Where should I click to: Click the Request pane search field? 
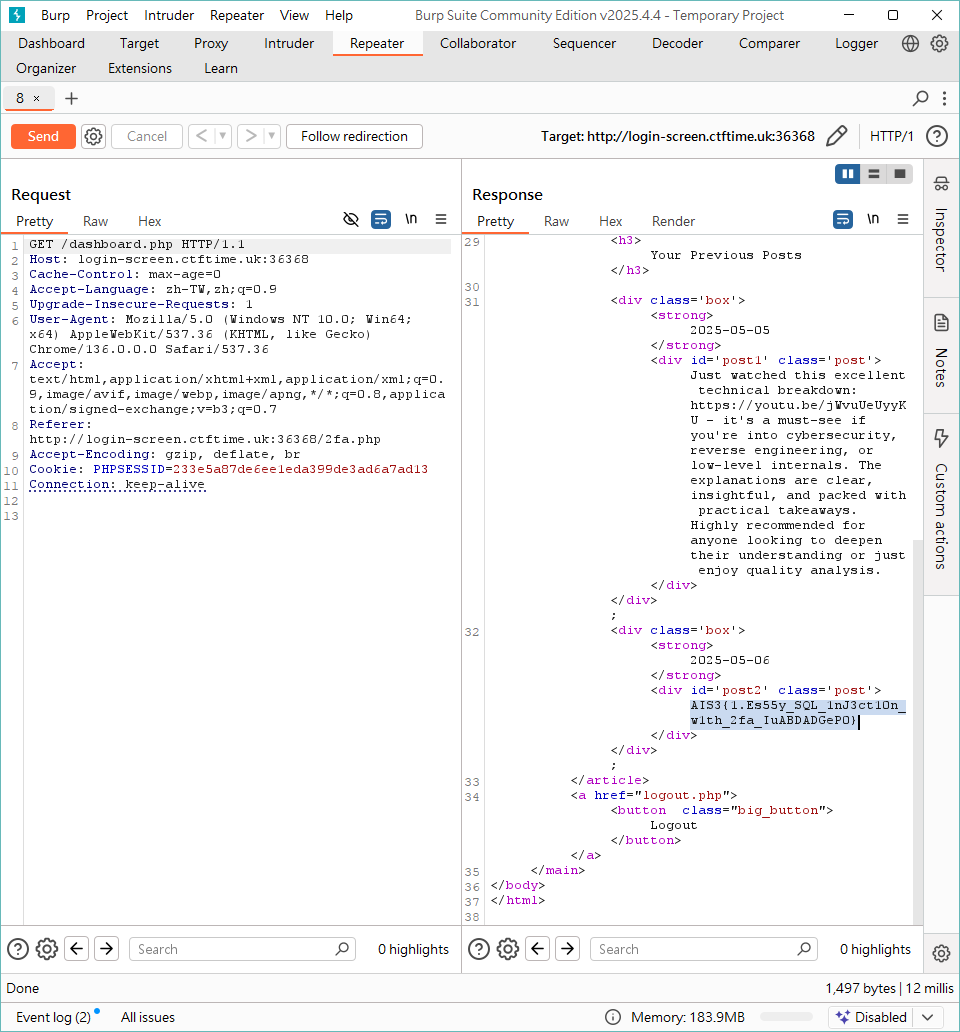click(240, 949)
